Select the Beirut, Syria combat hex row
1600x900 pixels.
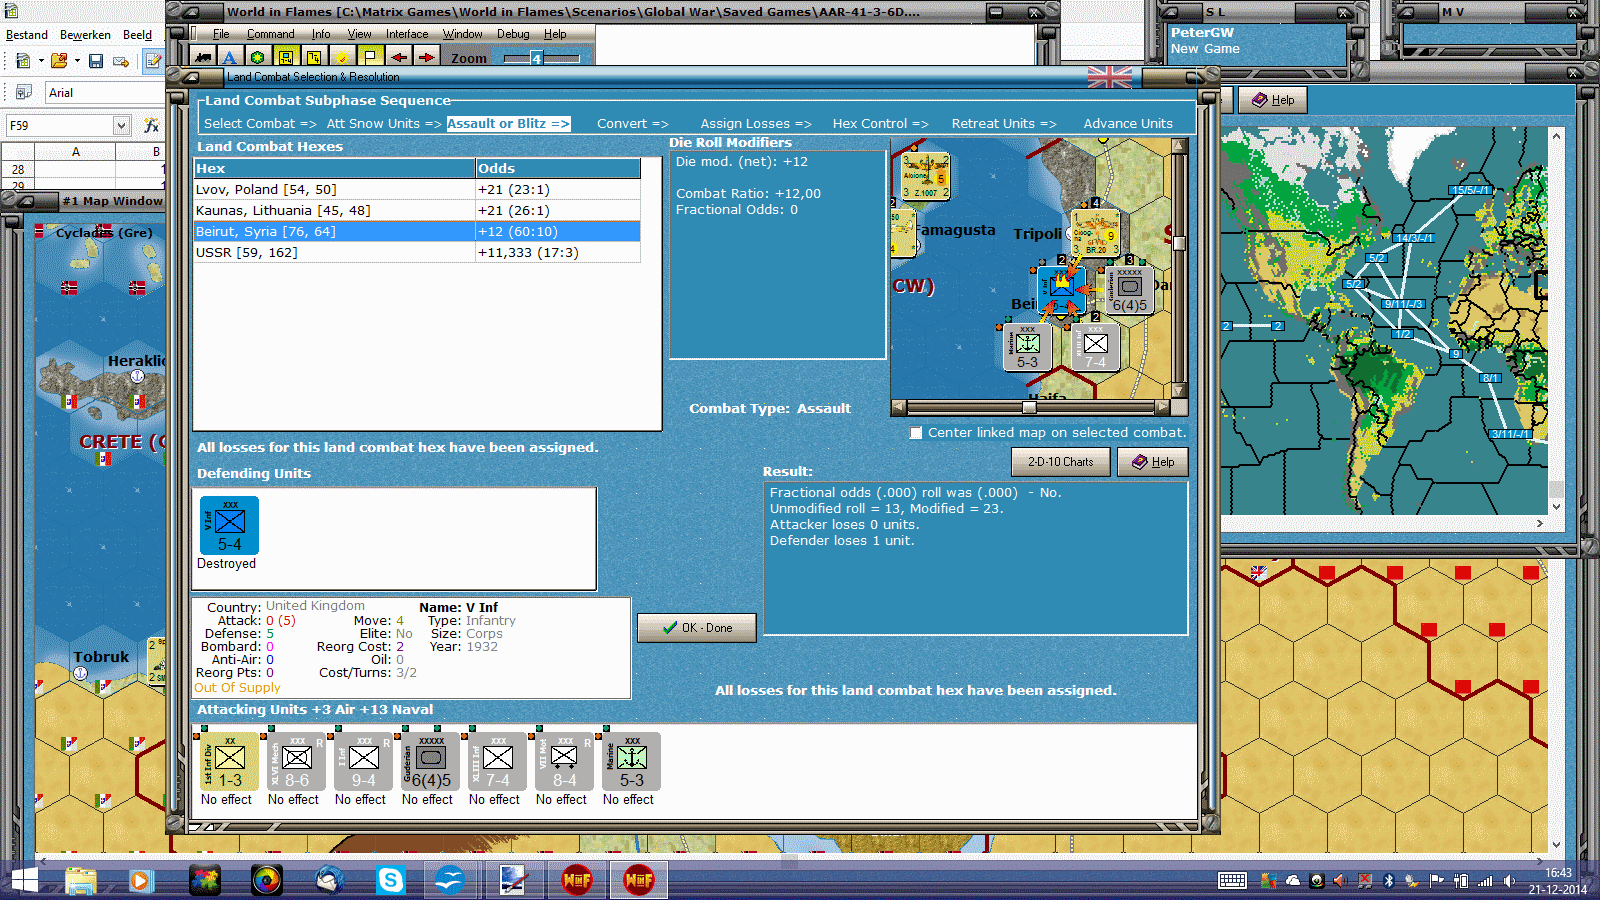click(x=417, y=232)
